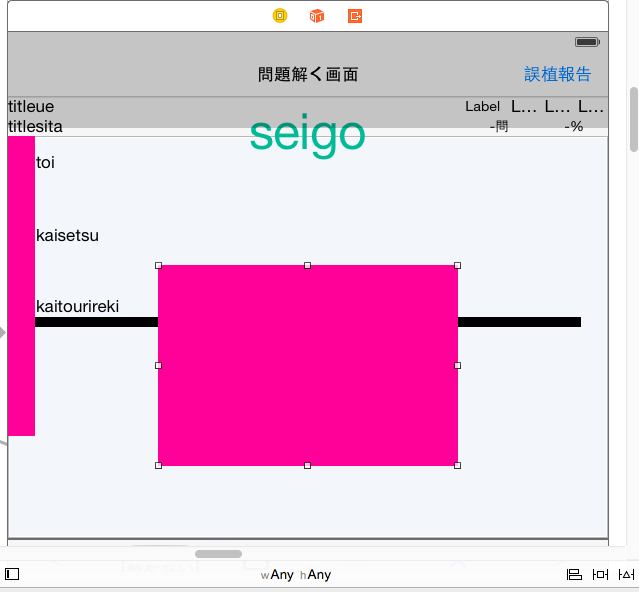The image size is (639, 592).
Task: Select the kaisetsu label
Action: (x=67, y=235)
